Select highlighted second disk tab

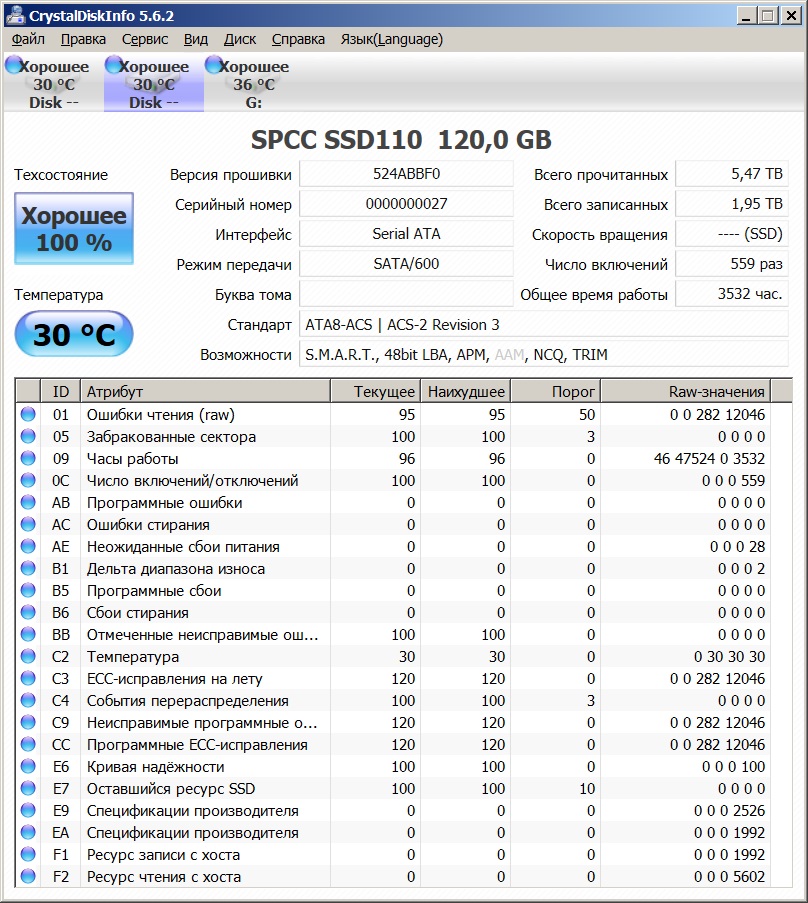point(154,84)
